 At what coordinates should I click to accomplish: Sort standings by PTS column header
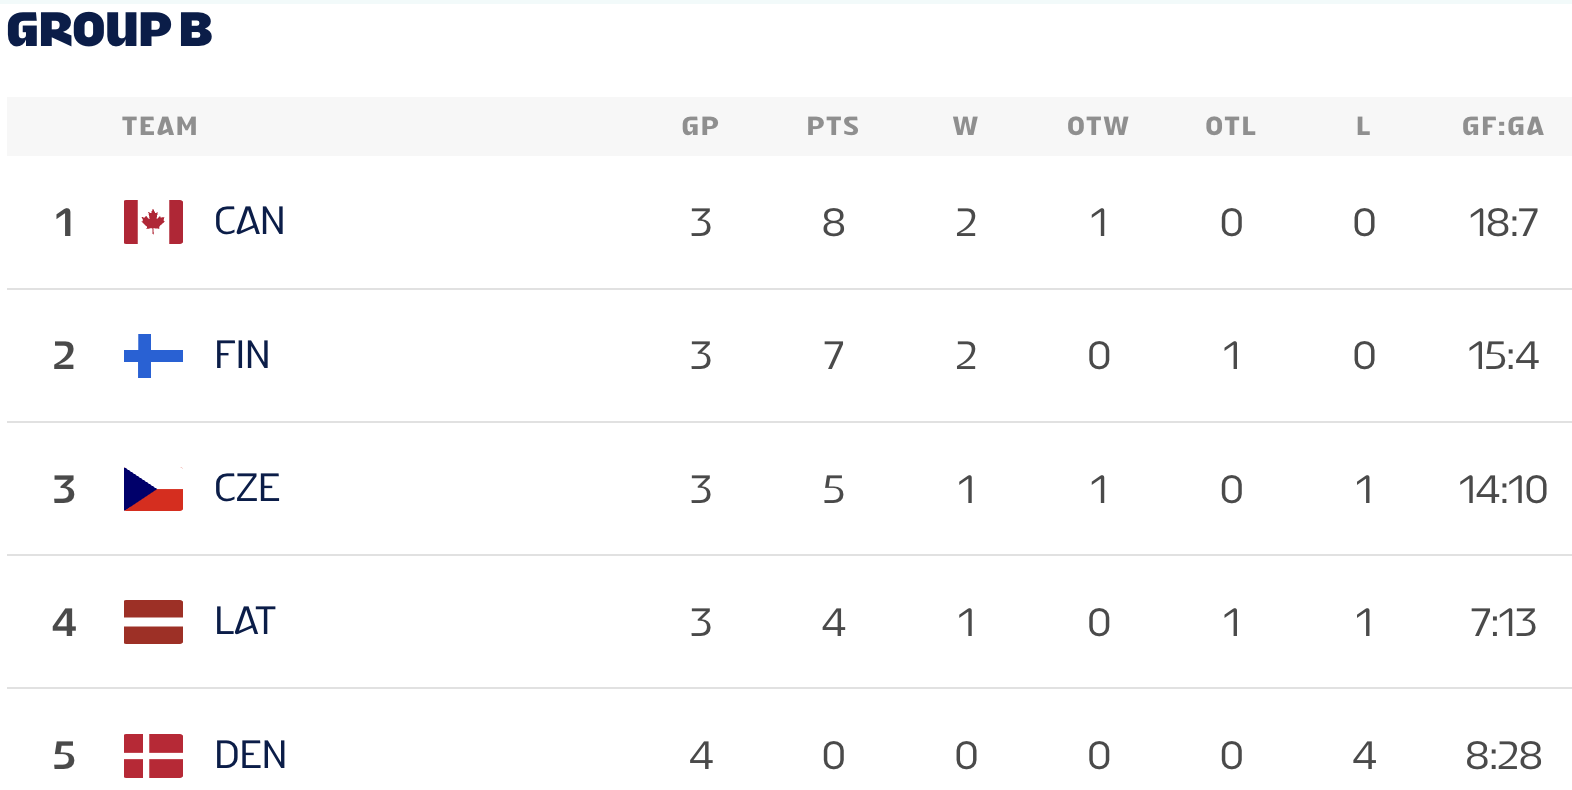coord(833,127)
